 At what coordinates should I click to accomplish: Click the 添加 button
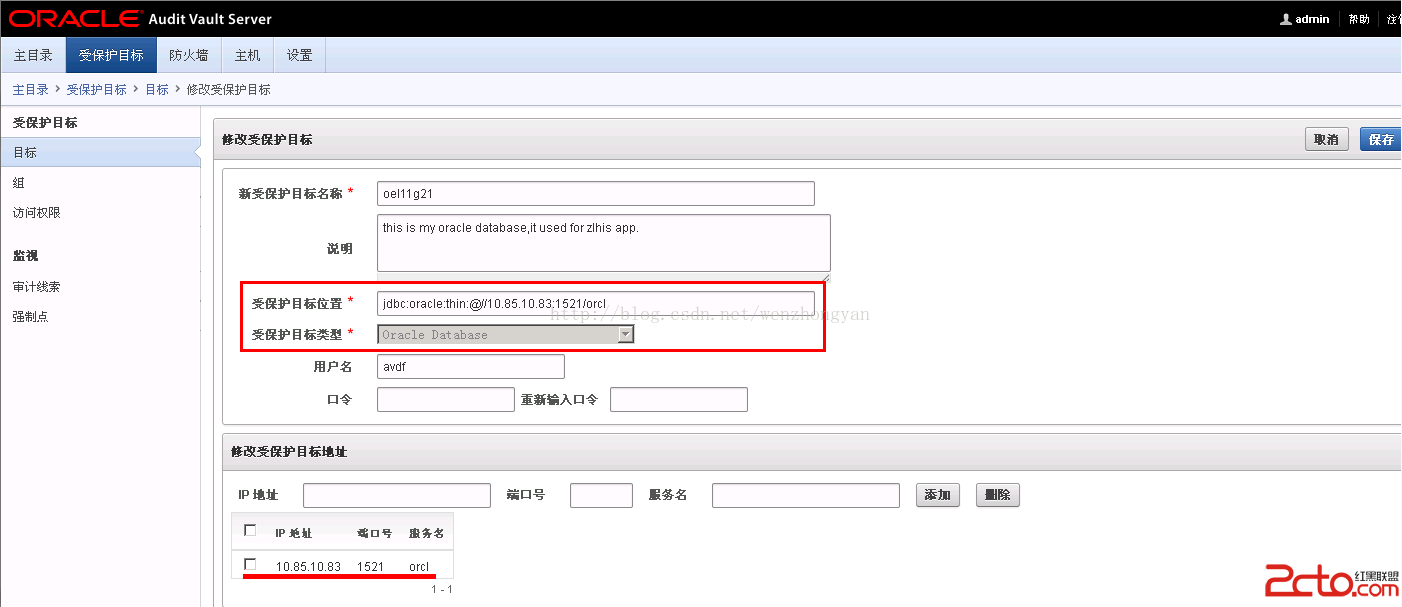[938, 495]
